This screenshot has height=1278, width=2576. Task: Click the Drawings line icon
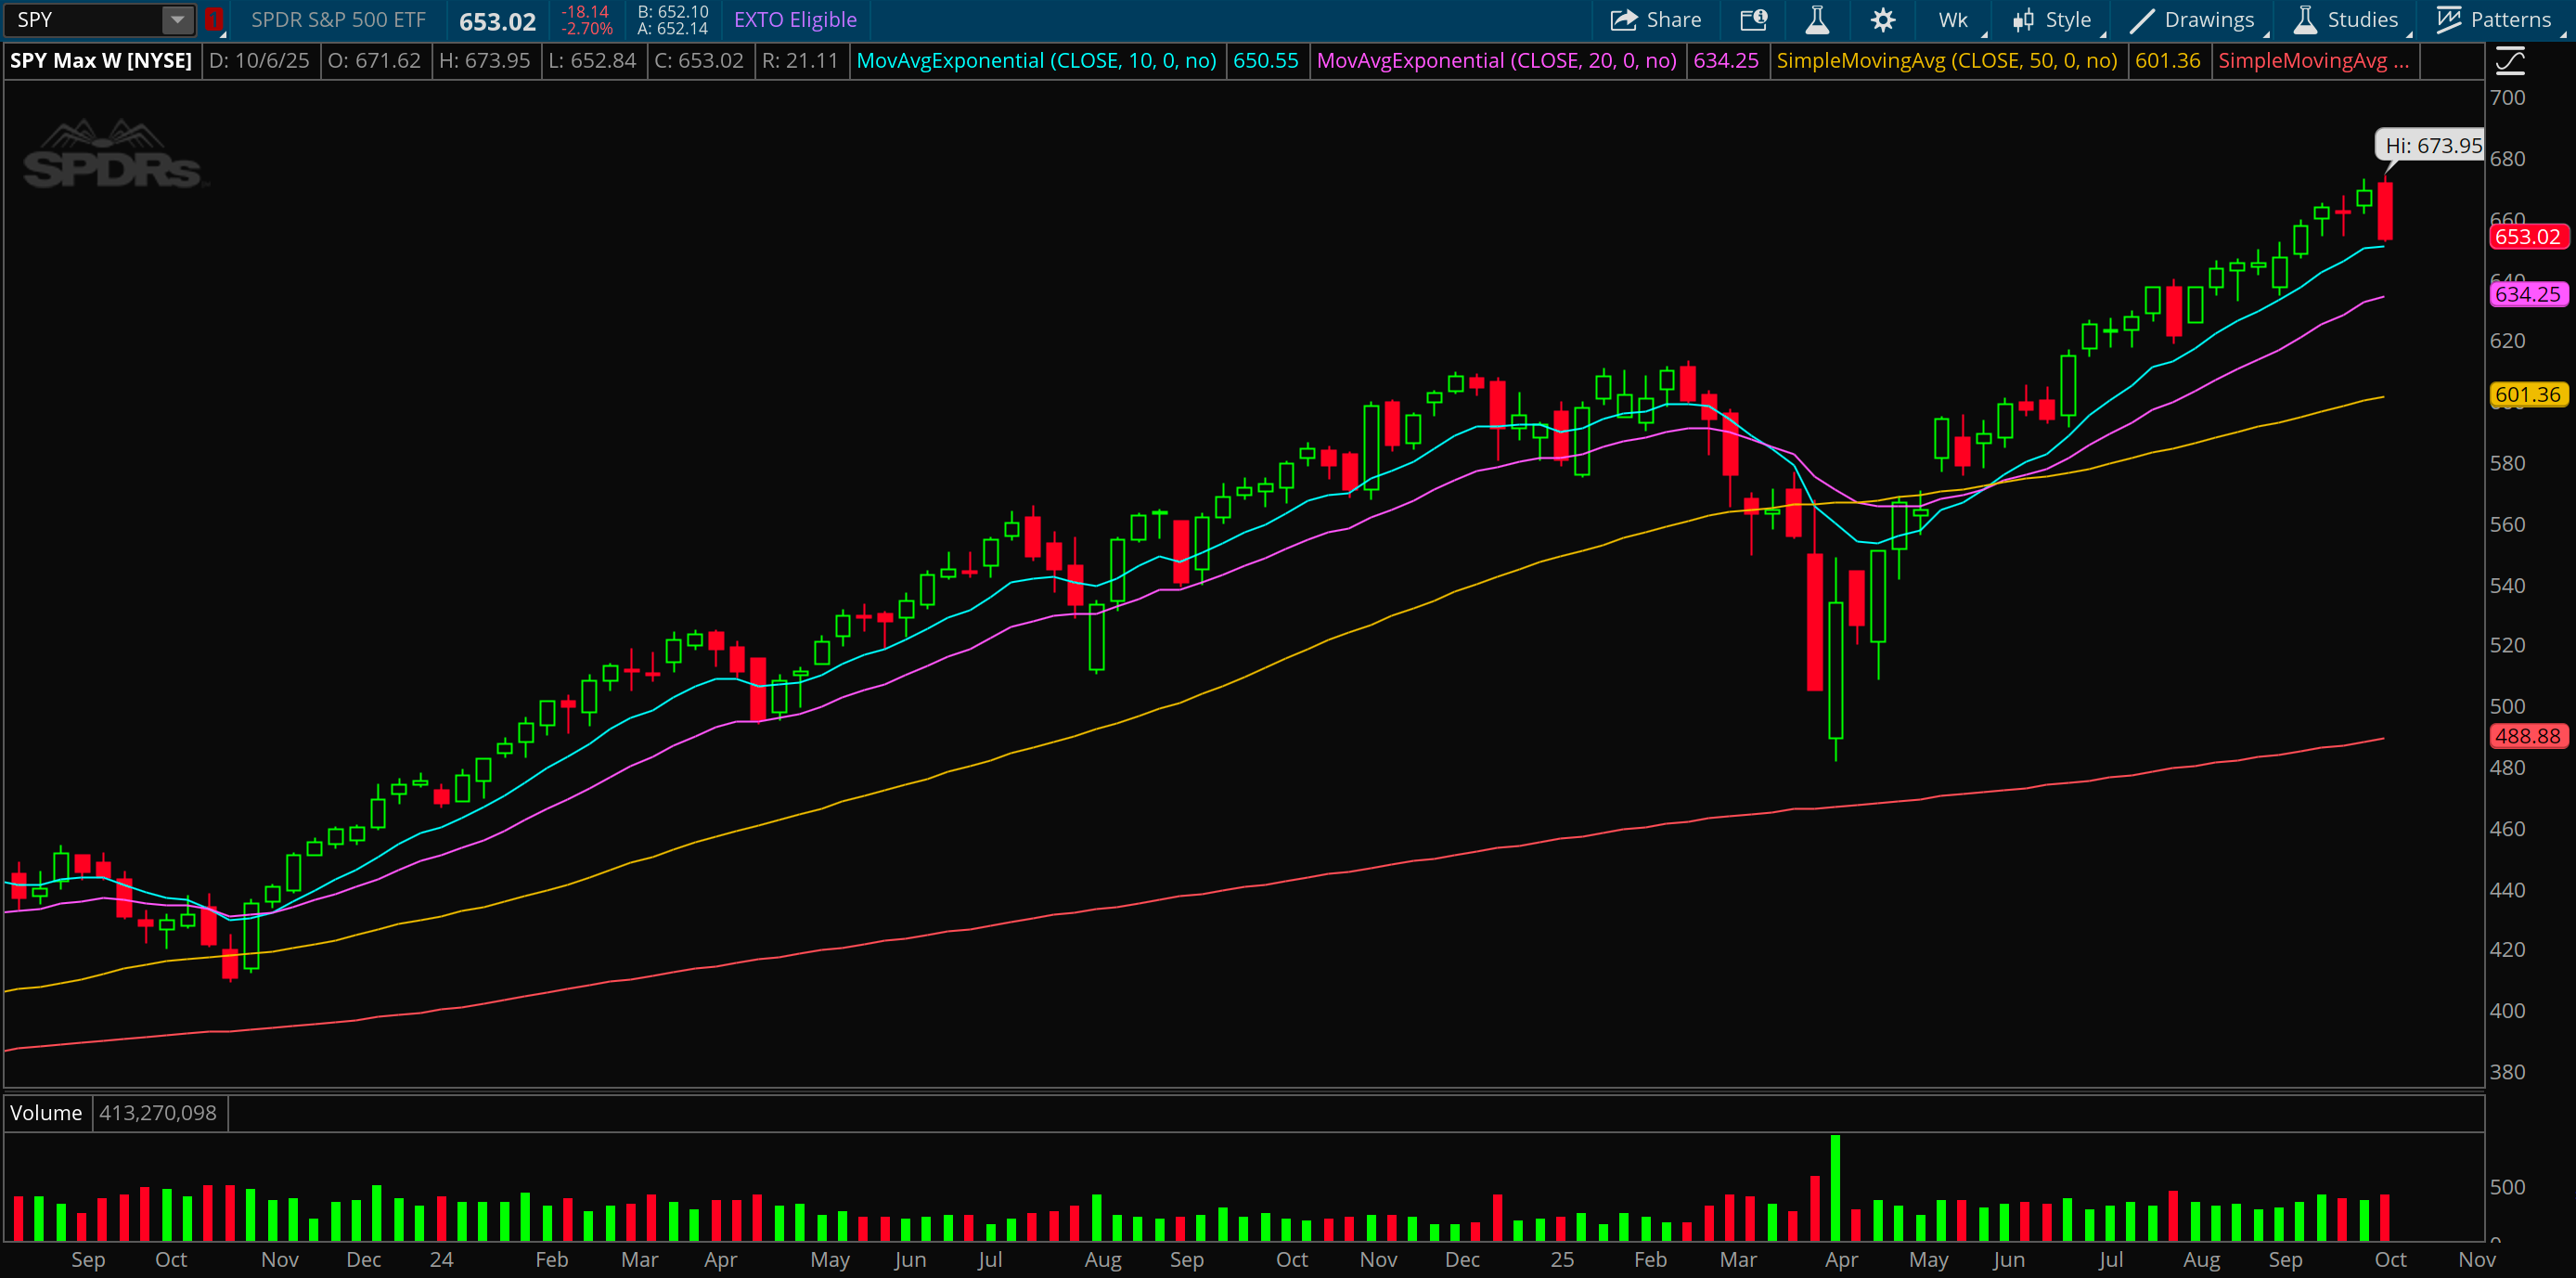[x=2141, y=20]
